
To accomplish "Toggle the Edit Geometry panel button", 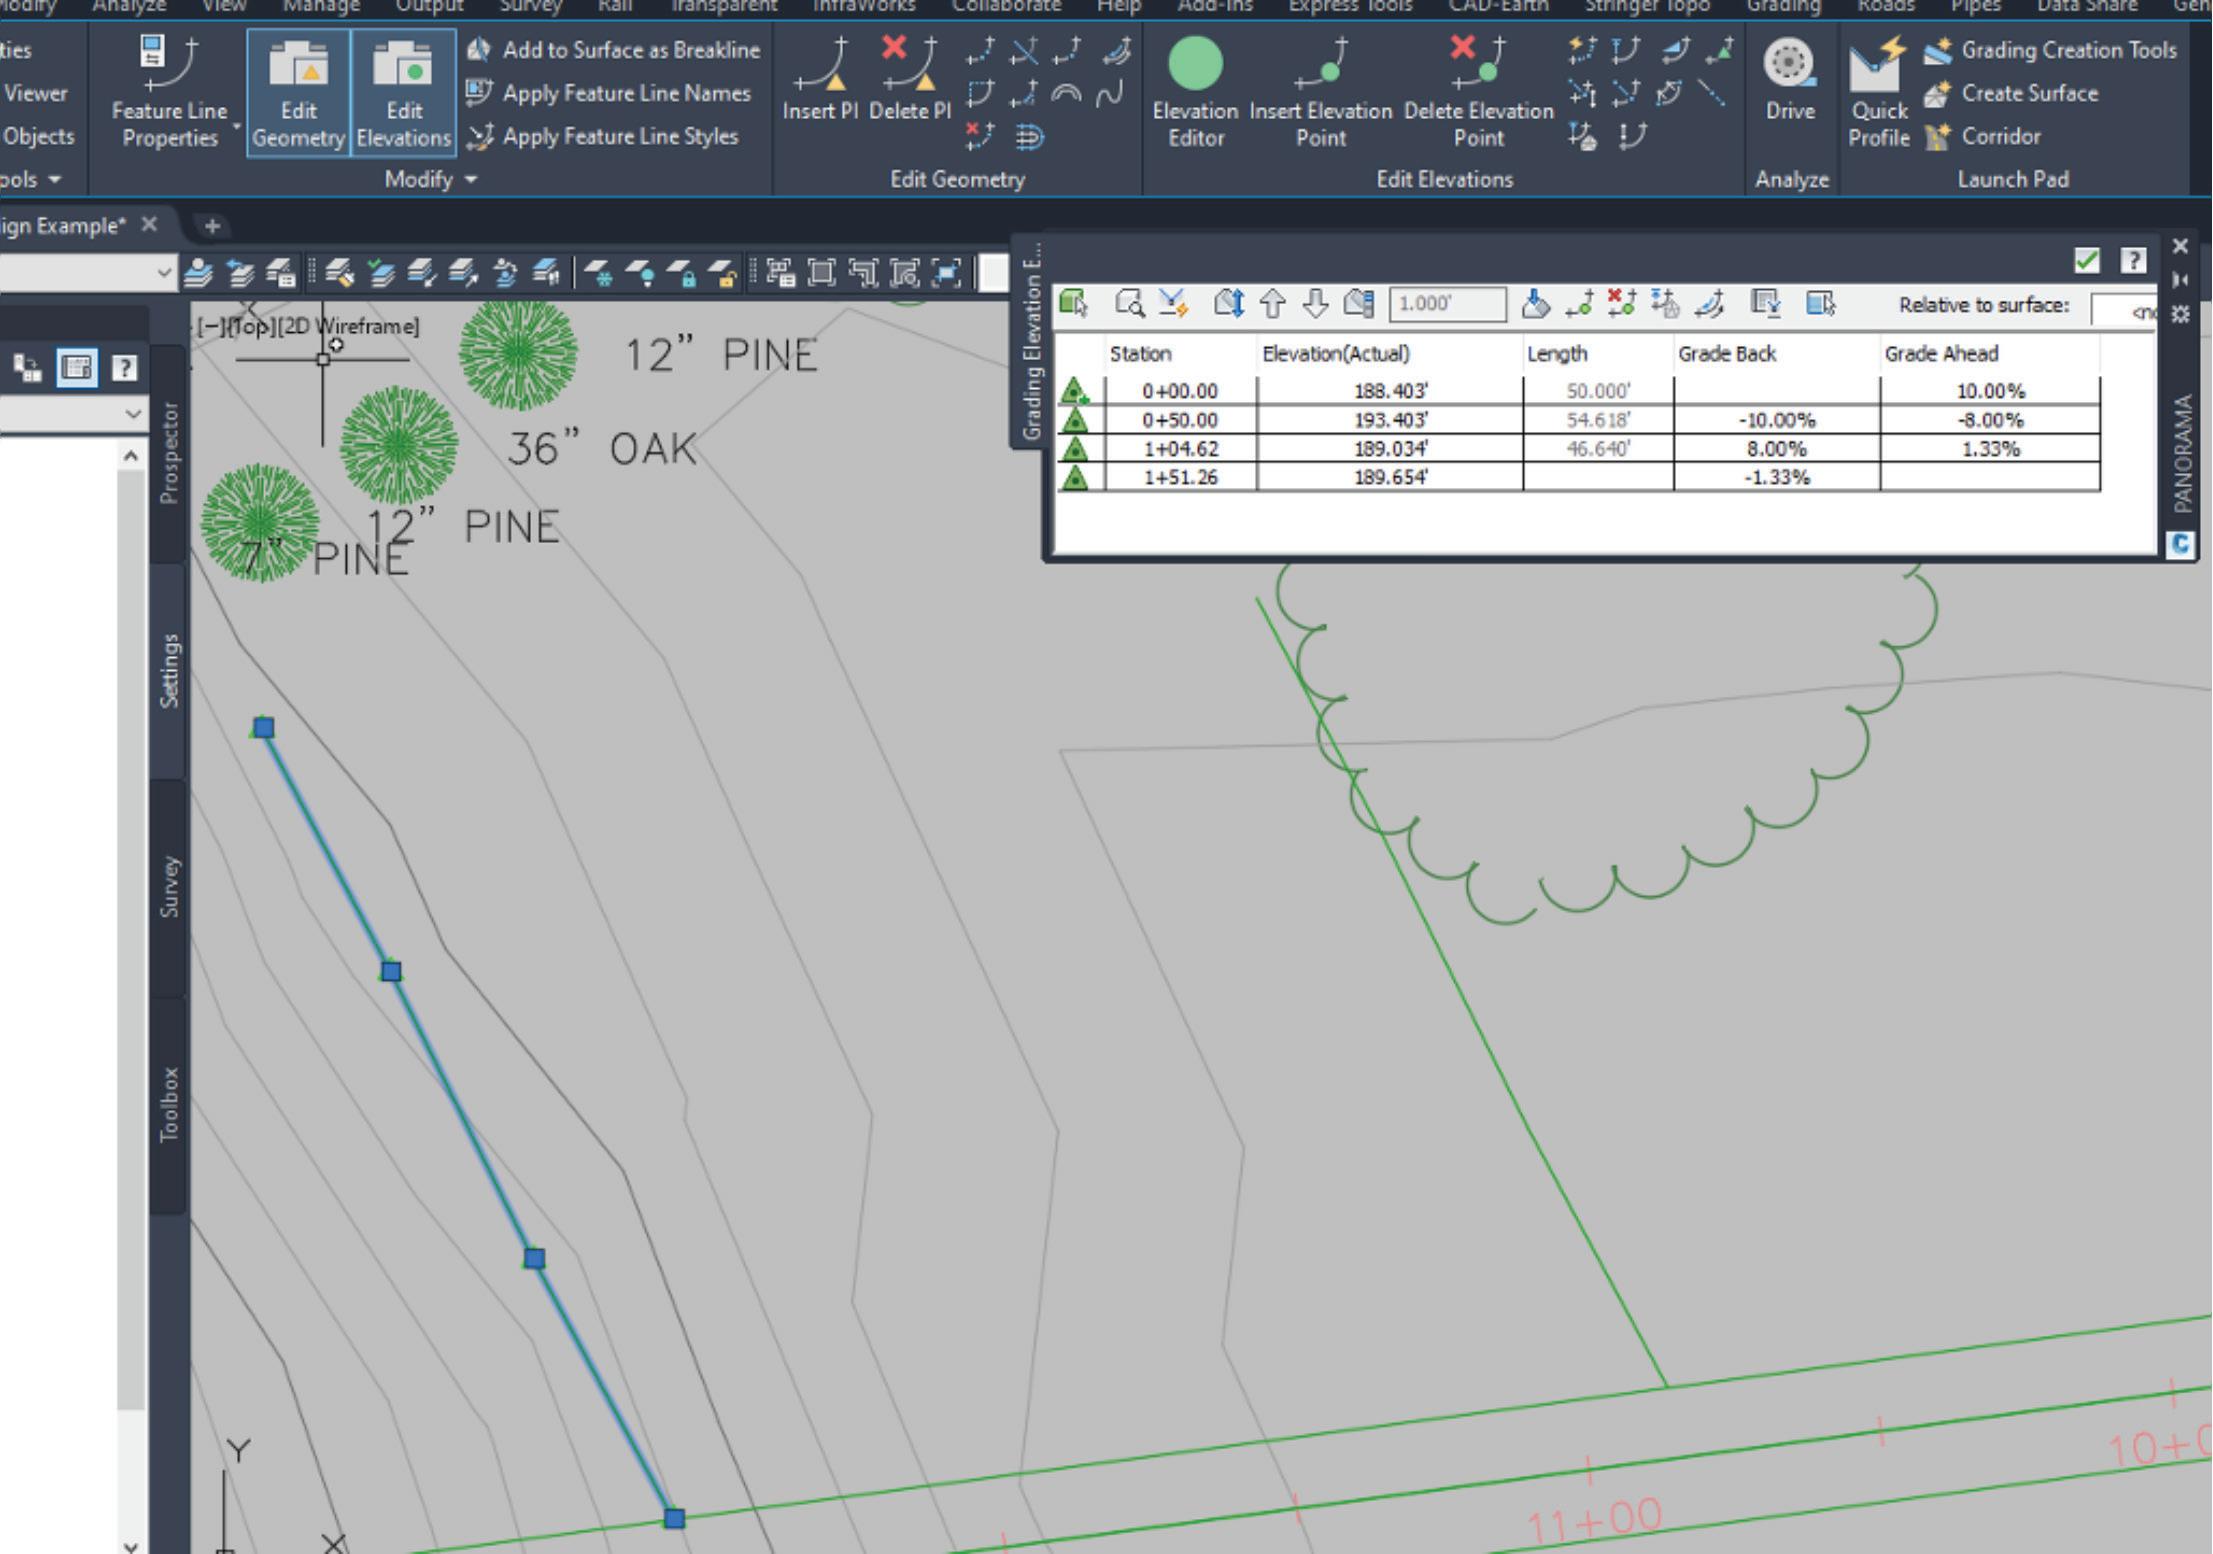I will (299, 92).
